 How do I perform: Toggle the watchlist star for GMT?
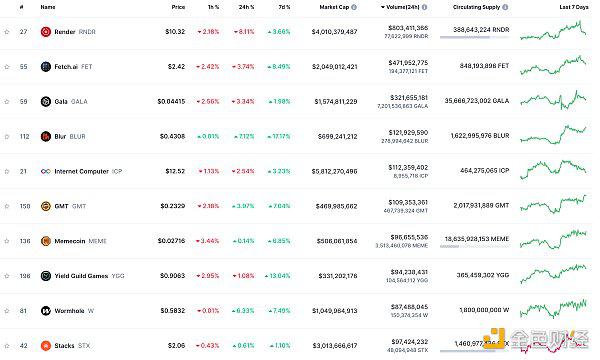7,206
